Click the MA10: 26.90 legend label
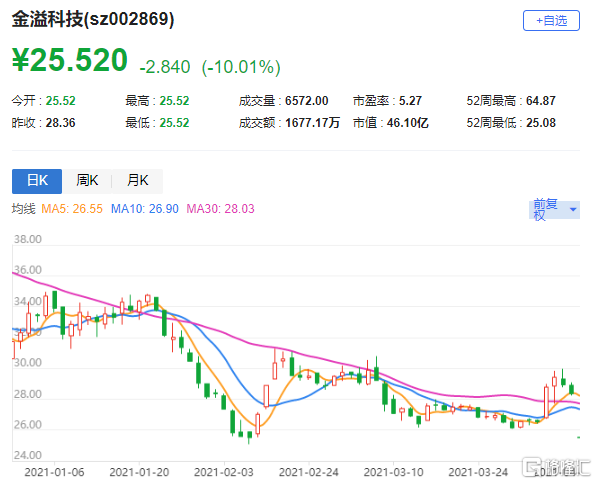Screen dimensions: 597x484 (145, 209)
